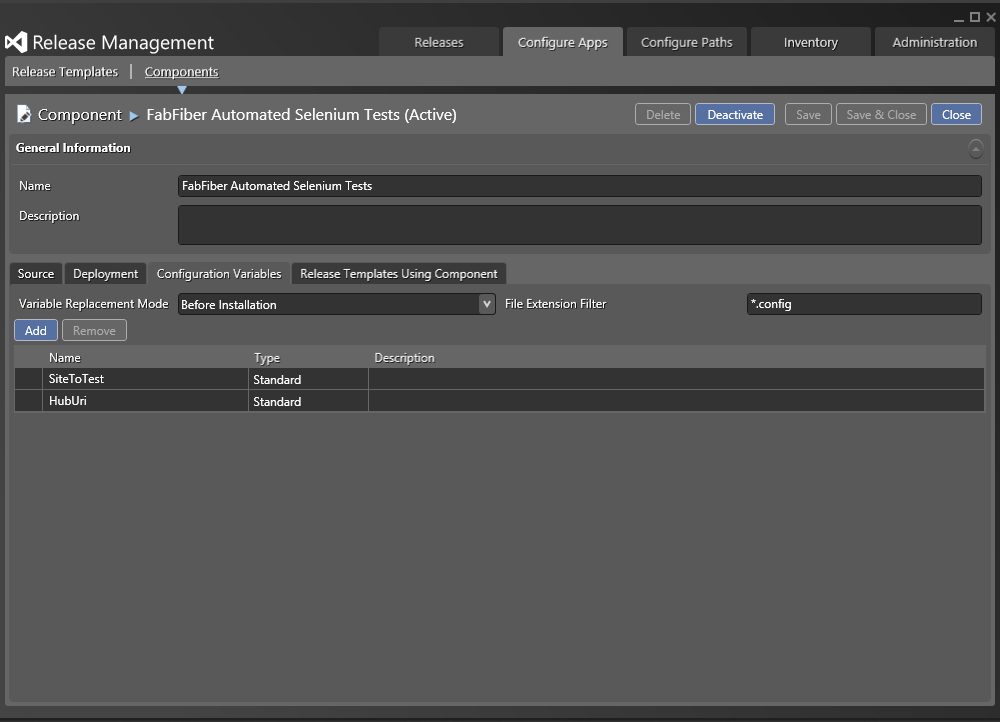Screen dimensions: 1000x722
Task: Open Release Templates submenu link
Action: tap(65, 71)
